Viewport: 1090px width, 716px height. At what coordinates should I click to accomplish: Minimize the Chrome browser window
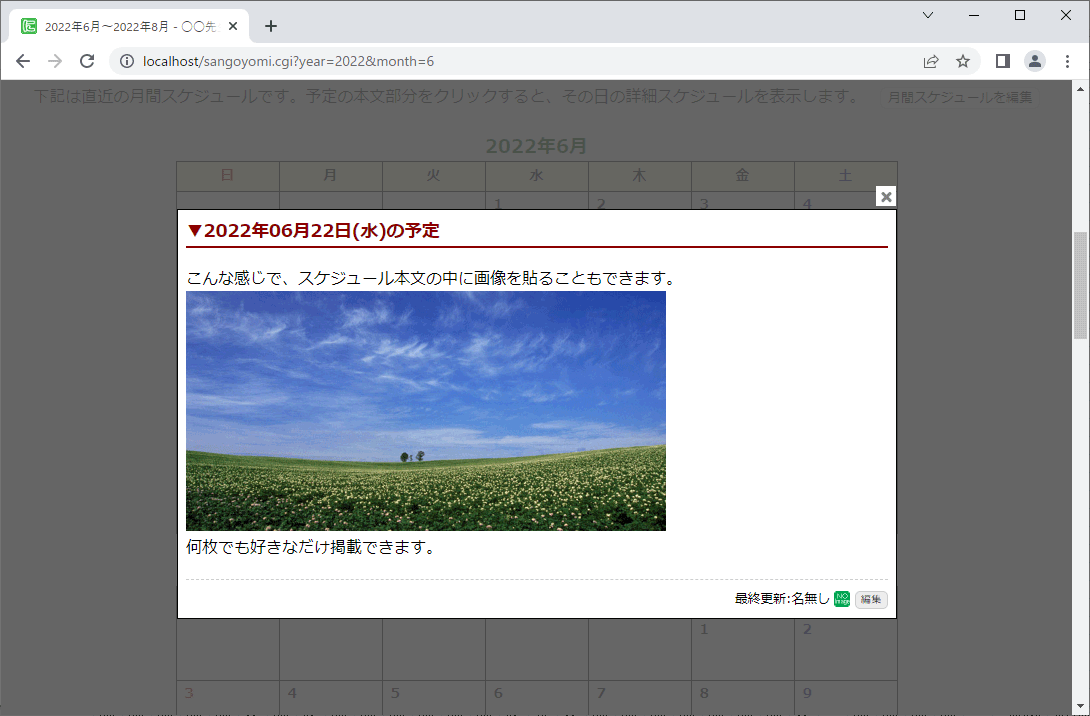point(974,15)
